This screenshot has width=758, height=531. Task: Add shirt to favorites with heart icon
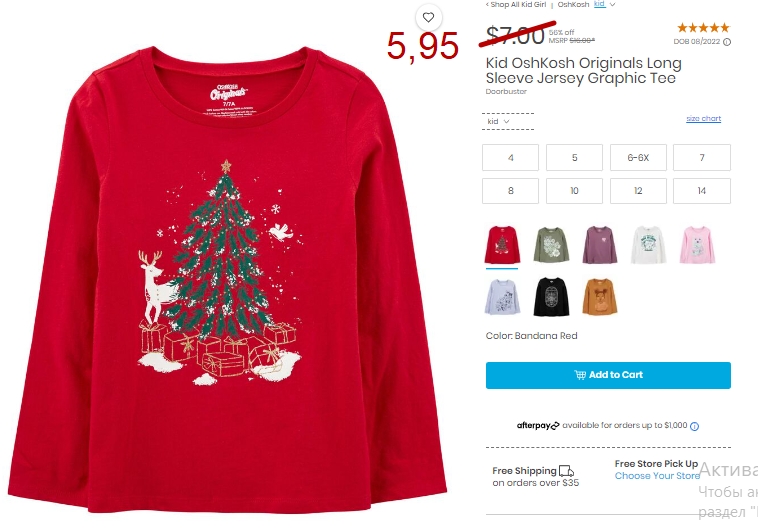(428, 17)
